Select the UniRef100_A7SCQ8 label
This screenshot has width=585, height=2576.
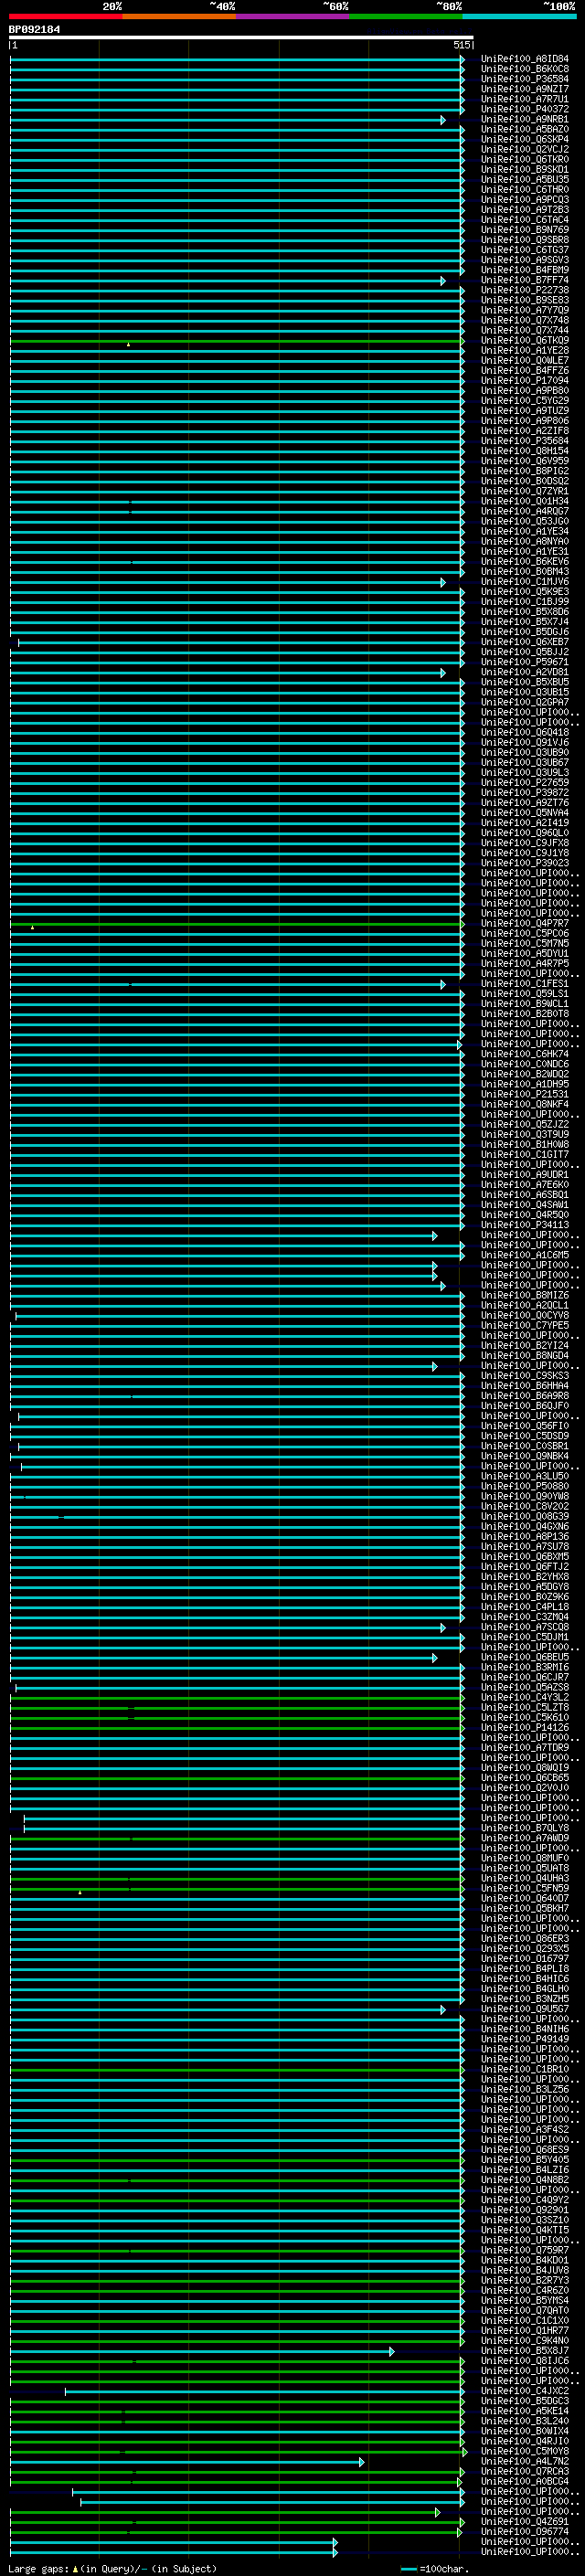[x=524, y=1627]
